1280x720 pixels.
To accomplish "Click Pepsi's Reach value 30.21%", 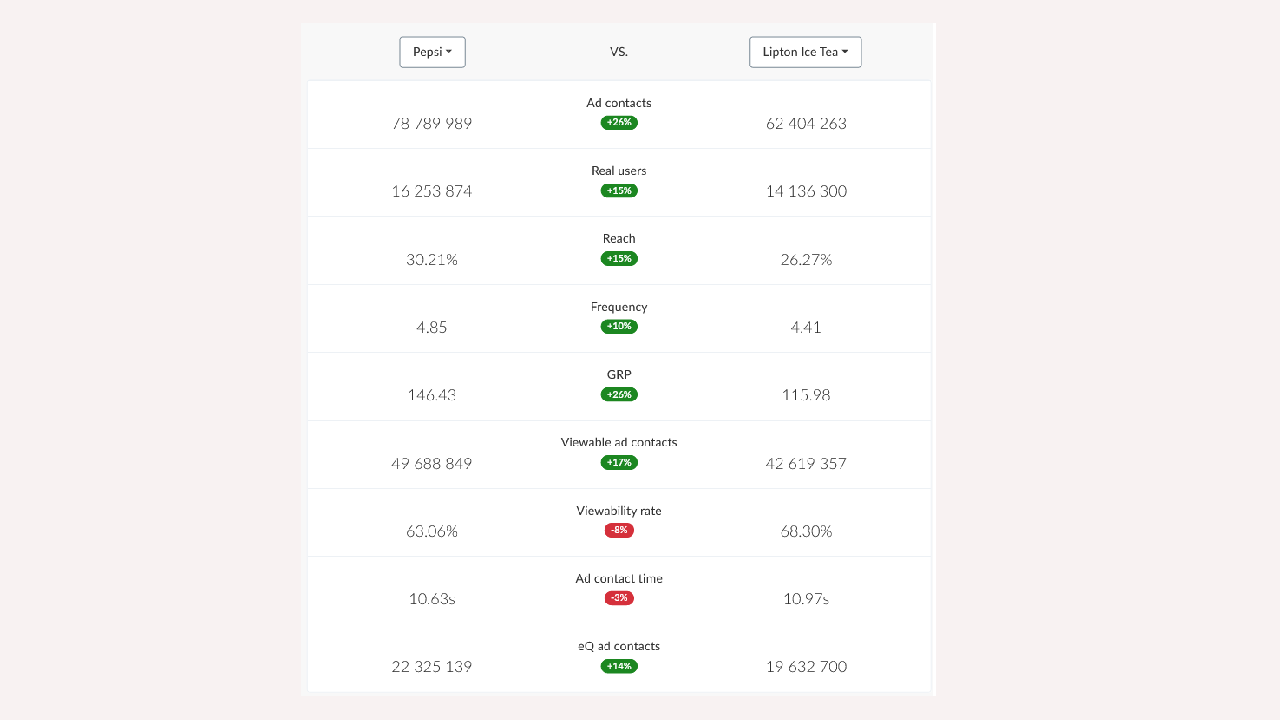I will coord(432,260).
